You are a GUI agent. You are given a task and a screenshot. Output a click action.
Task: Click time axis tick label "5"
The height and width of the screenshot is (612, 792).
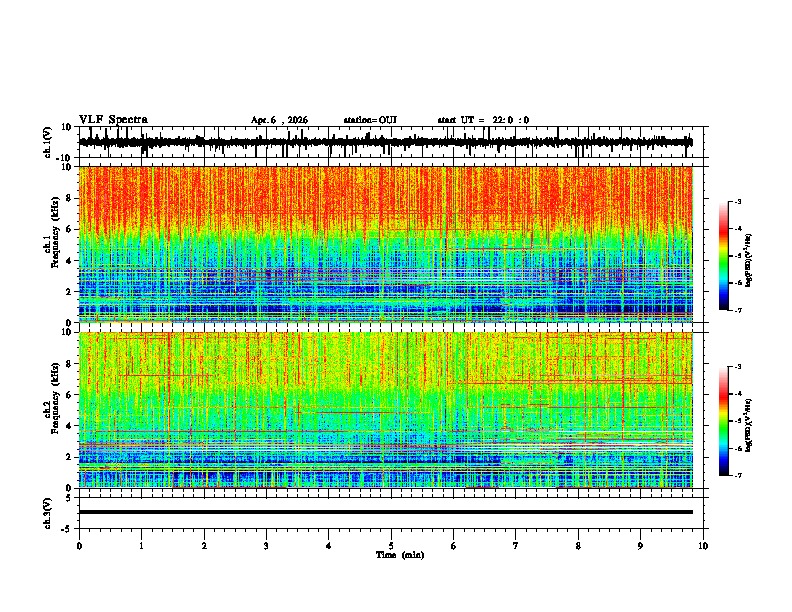[x=391, y=546]
